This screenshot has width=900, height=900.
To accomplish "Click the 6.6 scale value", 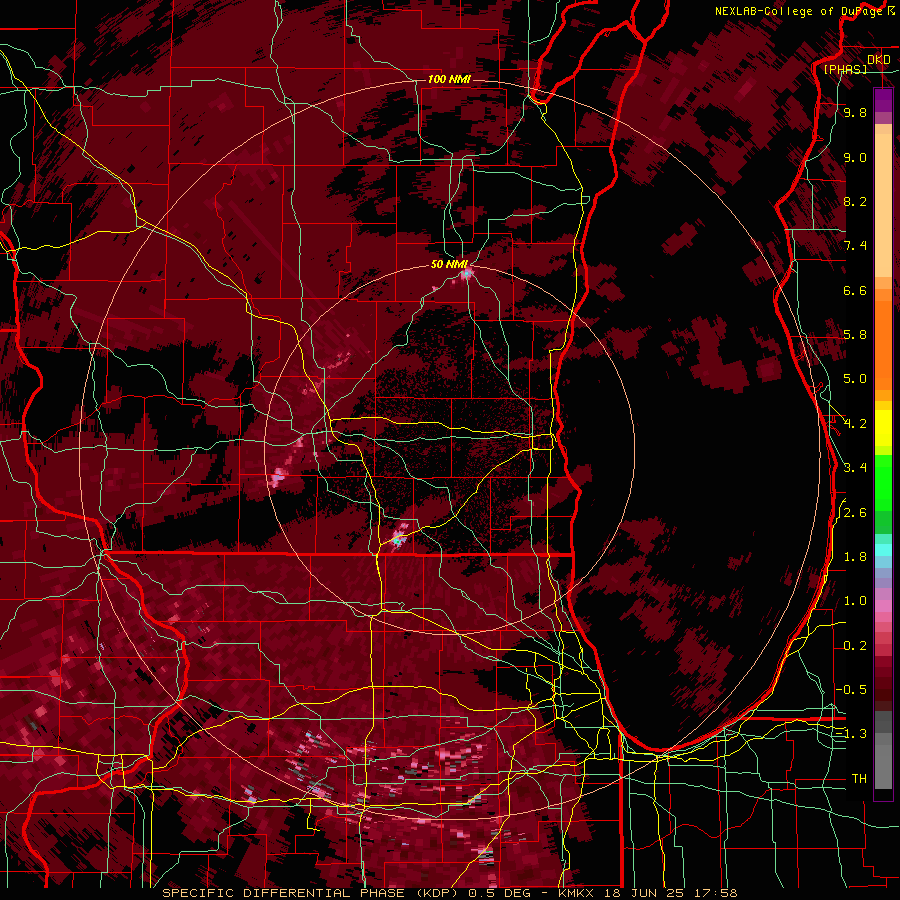I will pos(855,291).
